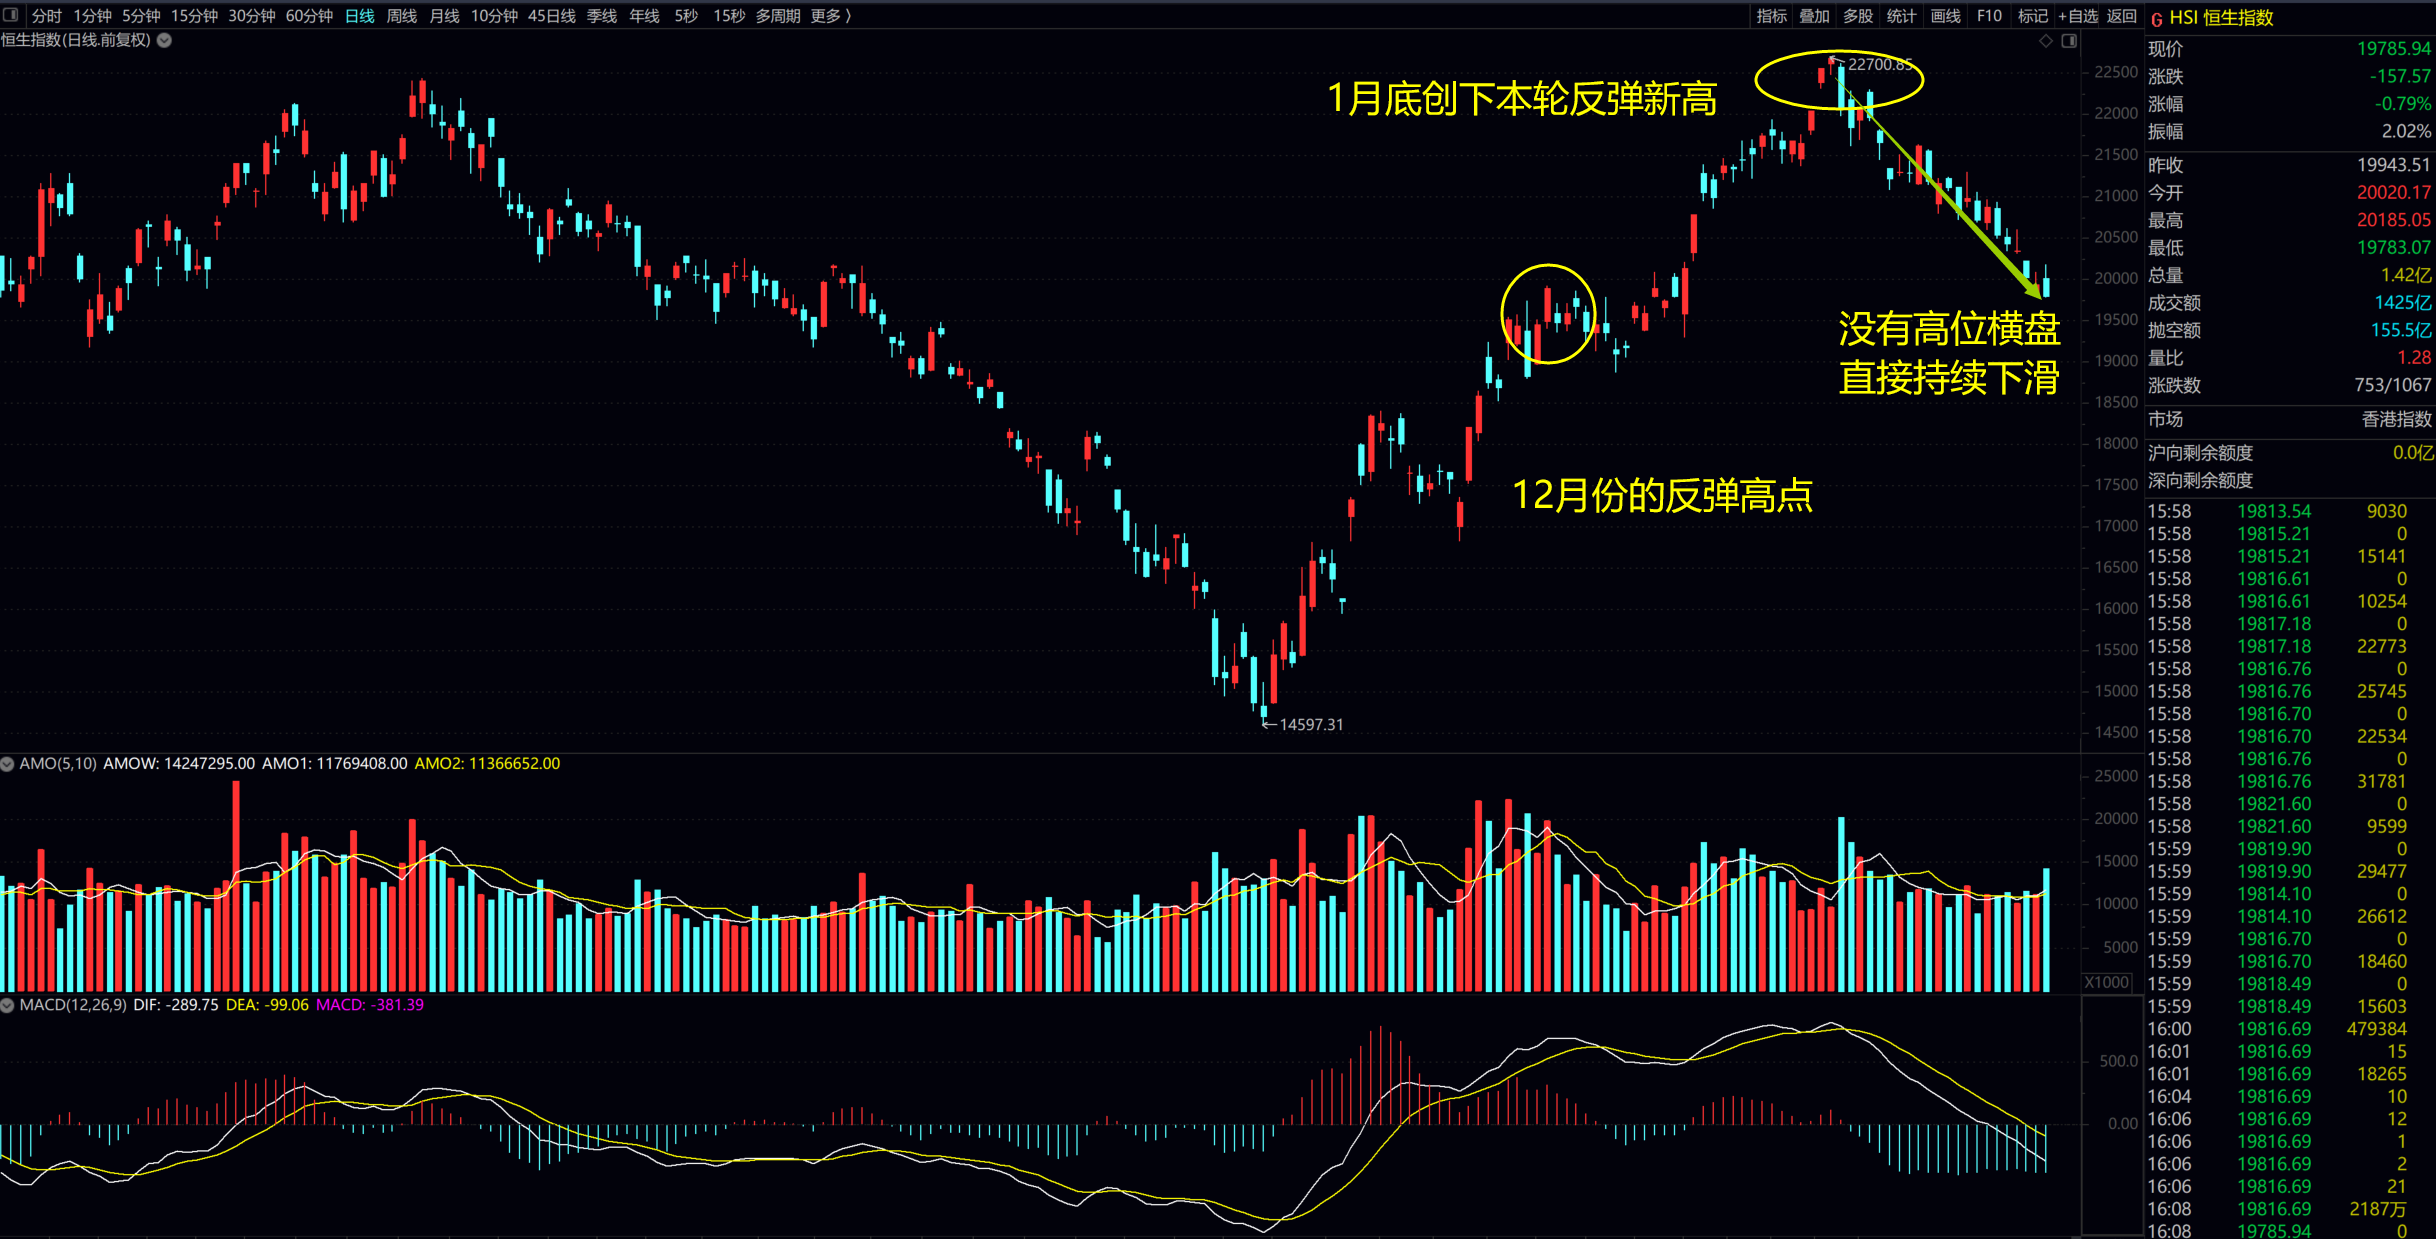
Task: Select the 5分钟 period tab
Action: [141, 16]
